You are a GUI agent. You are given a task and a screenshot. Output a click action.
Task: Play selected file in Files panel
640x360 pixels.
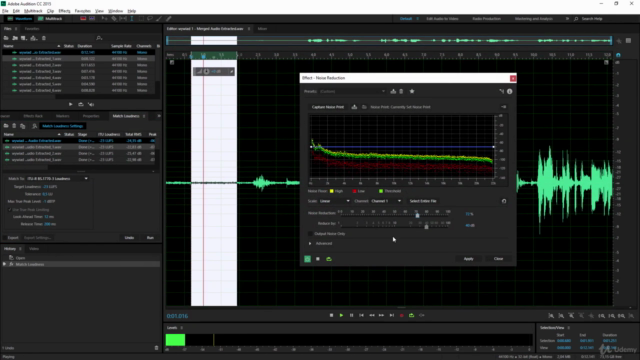[70, 104]
